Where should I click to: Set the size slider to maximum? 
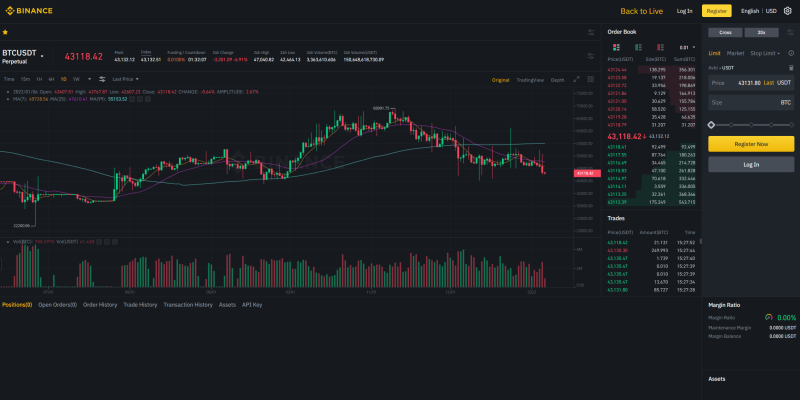pyautogui.click(x=791, y=124)
